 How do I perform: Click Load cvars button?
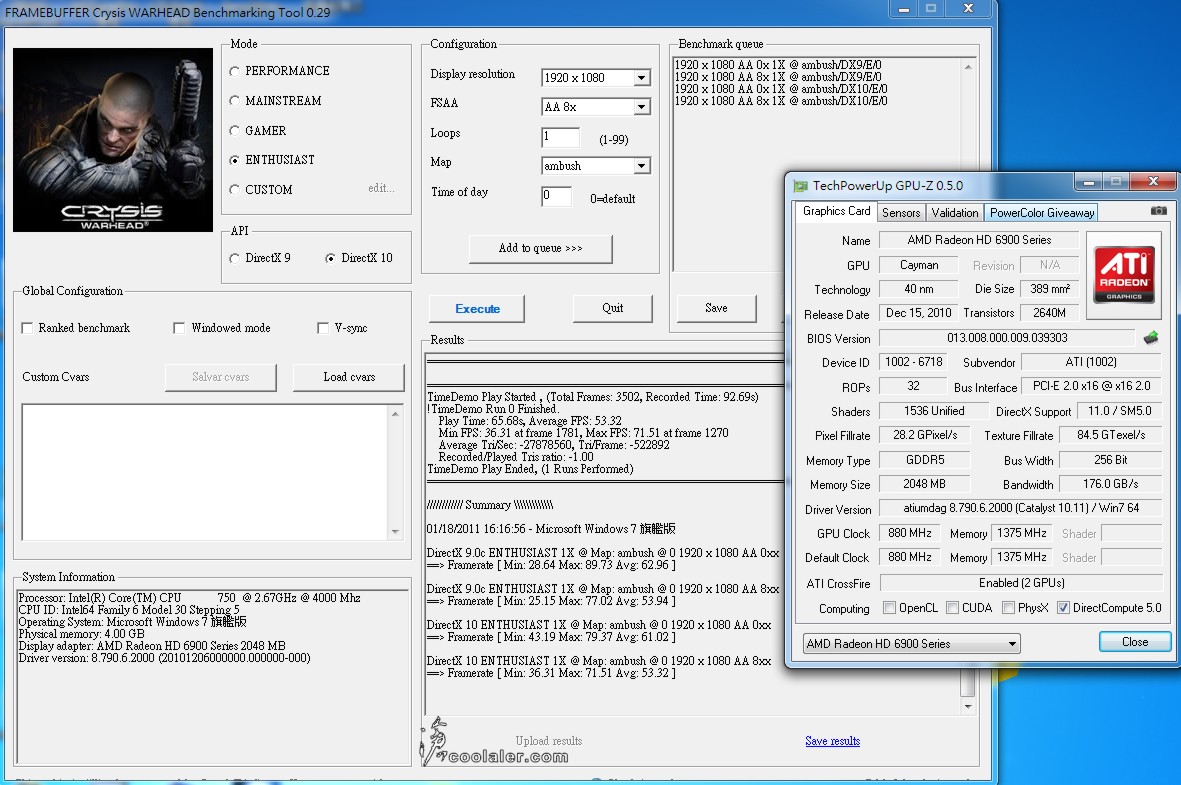[x=349, y=377]
